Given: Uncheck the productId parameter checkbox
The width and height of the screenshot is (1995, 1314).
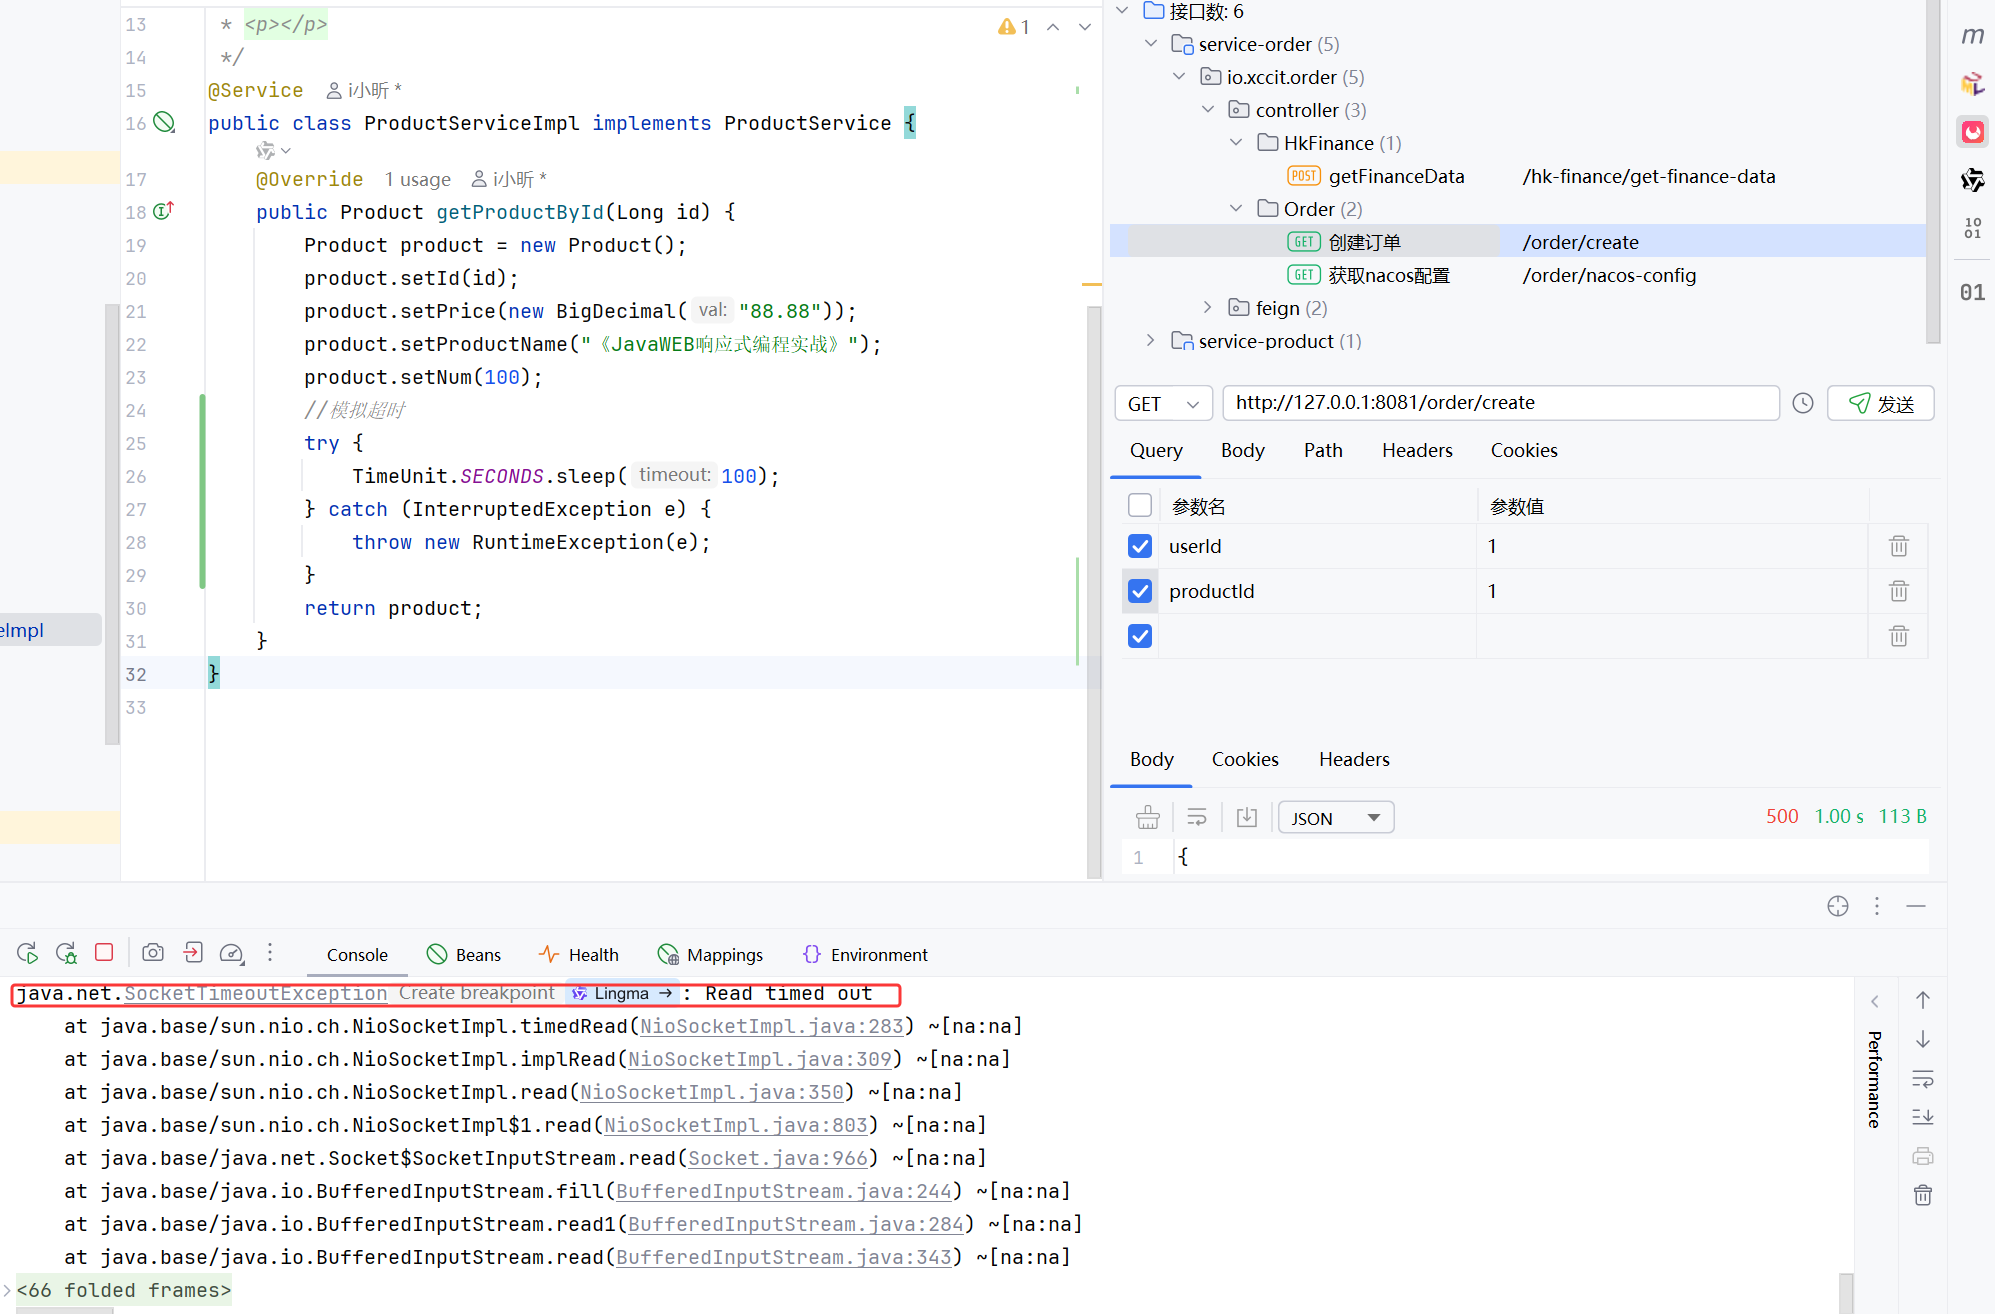Looking at the screenshot, I should click(1140, 591).
